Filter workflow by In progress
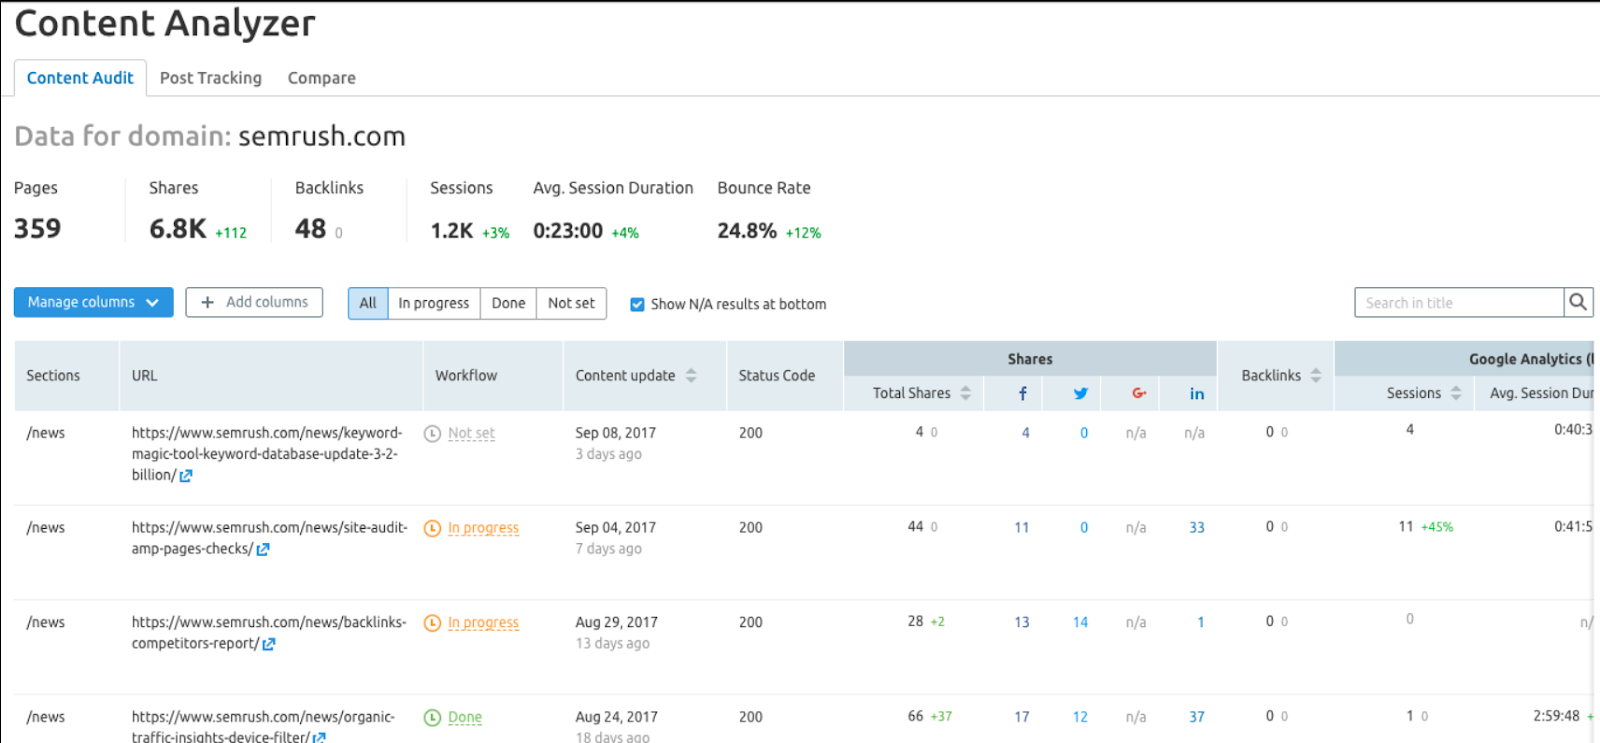Viewport: 1600px width, 743px height. pos(433,303)
